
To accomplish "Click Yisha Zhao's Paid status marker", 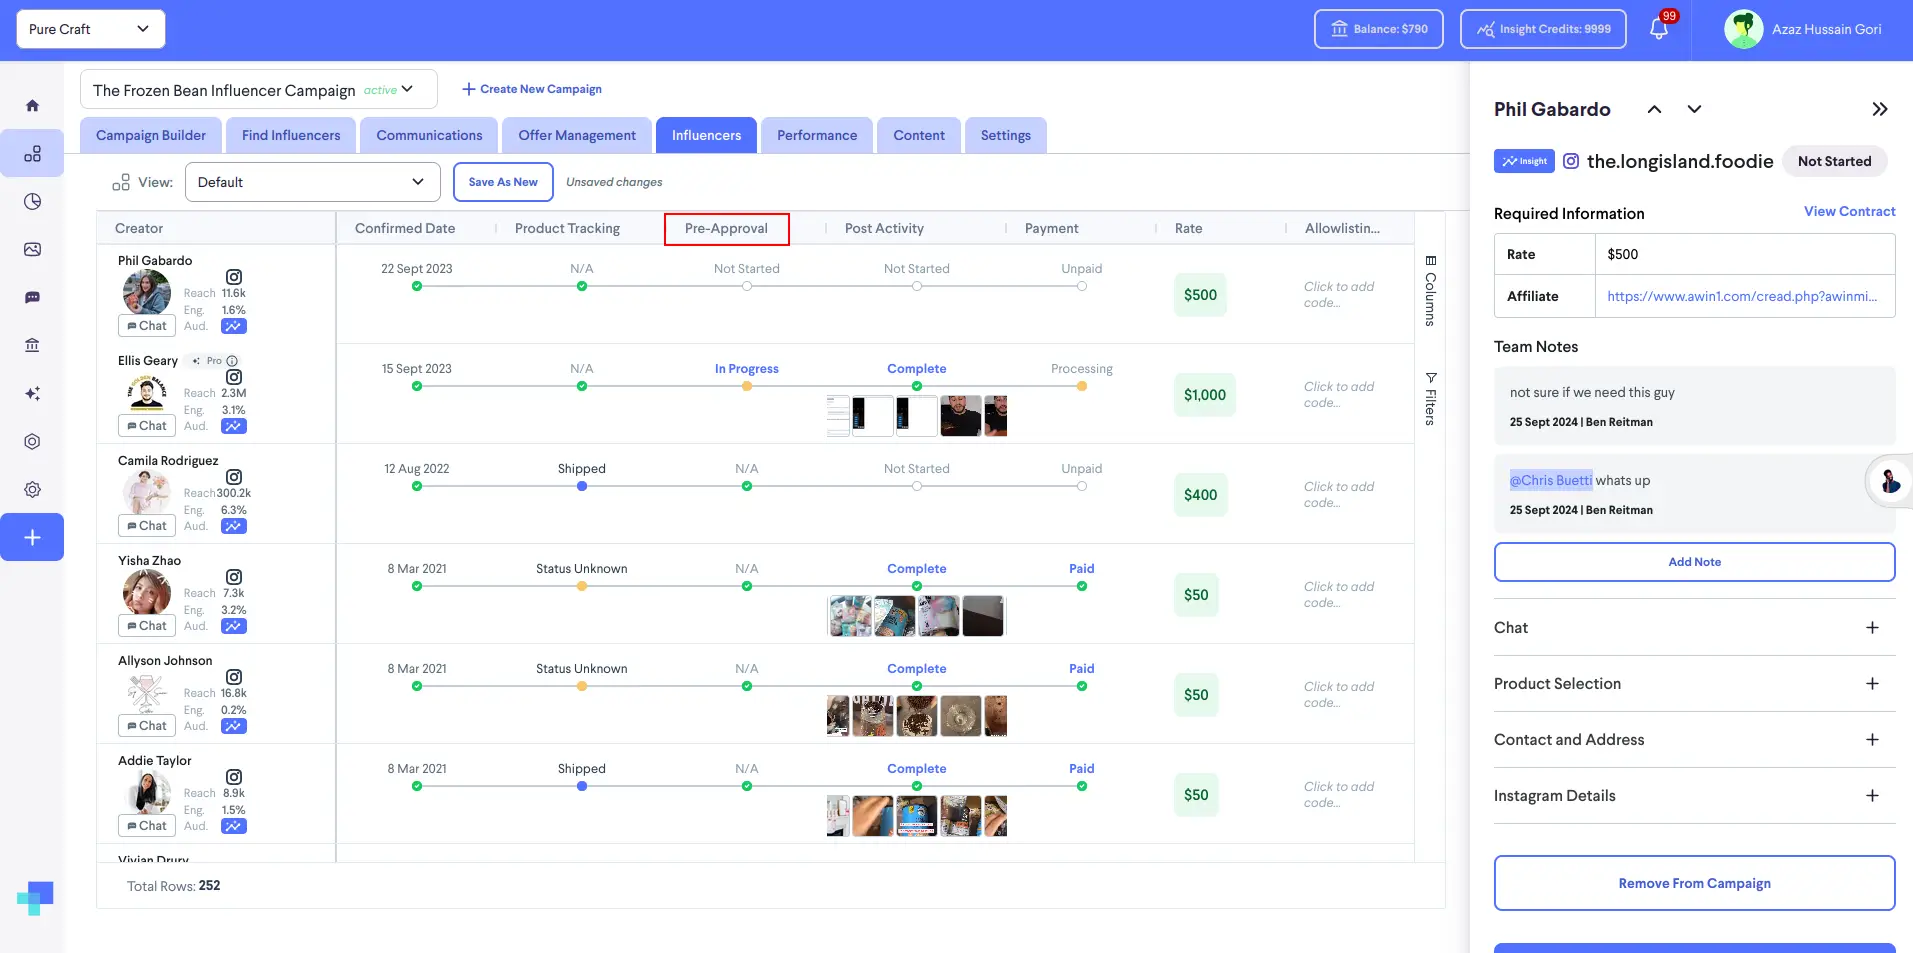I will [1081, 586].
